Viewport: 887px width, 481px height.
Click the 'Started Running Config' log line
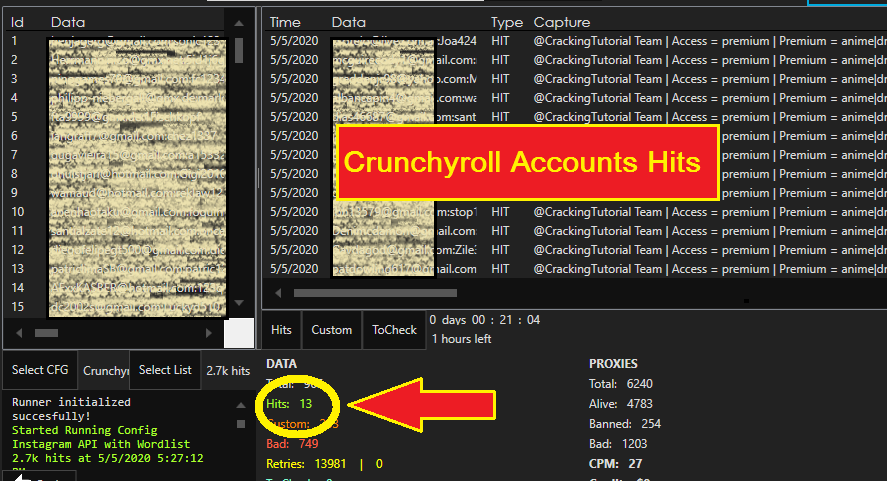click(x=85, y=430)
